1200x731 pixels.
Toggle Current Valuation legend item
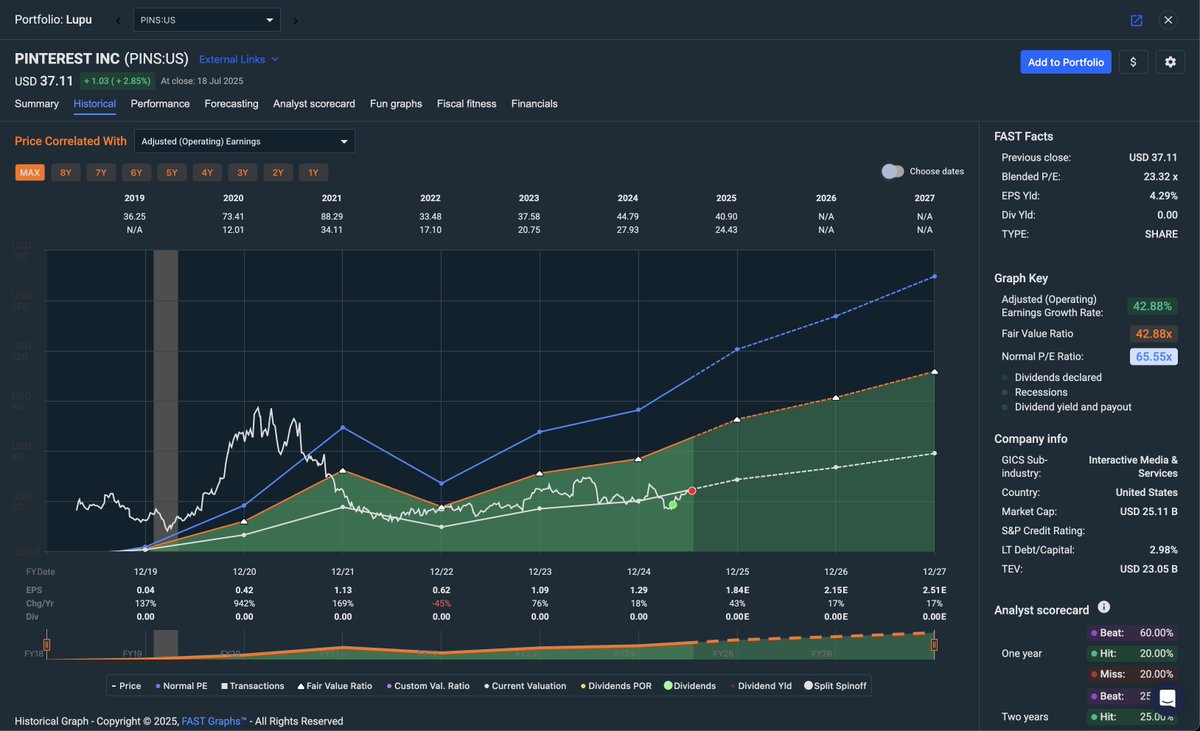tap(524, 686)
